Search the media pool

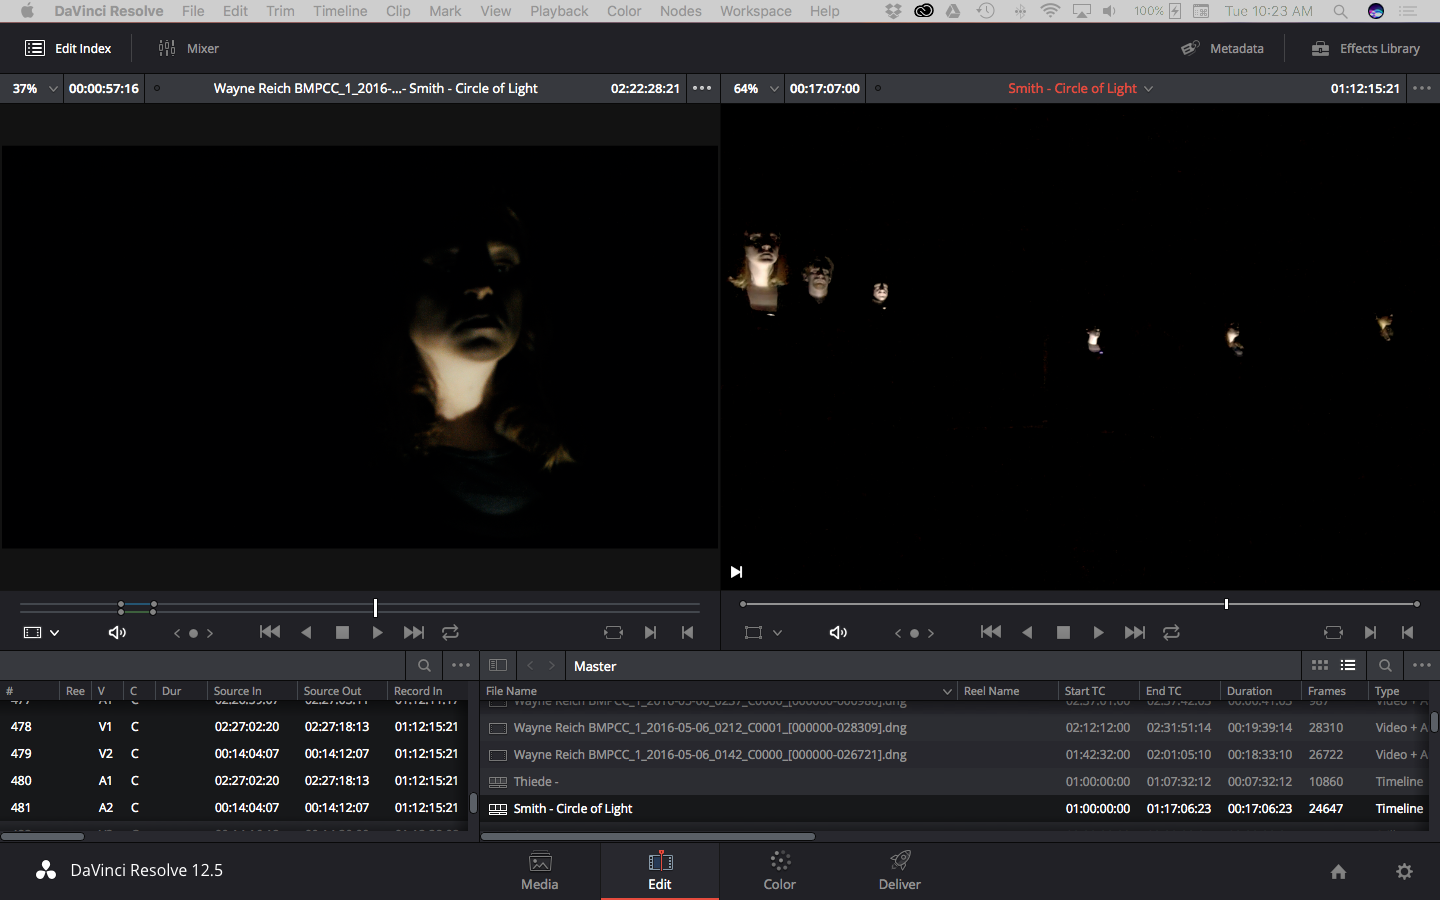tap(1385, 665)
